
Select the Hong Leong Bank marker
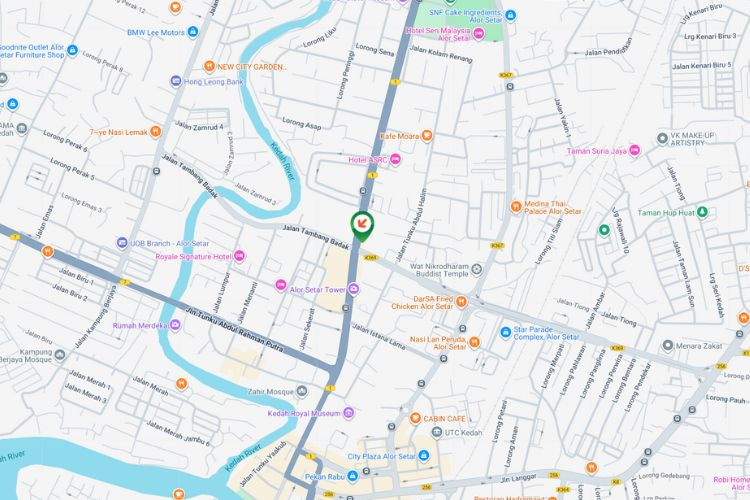(176, 81)
